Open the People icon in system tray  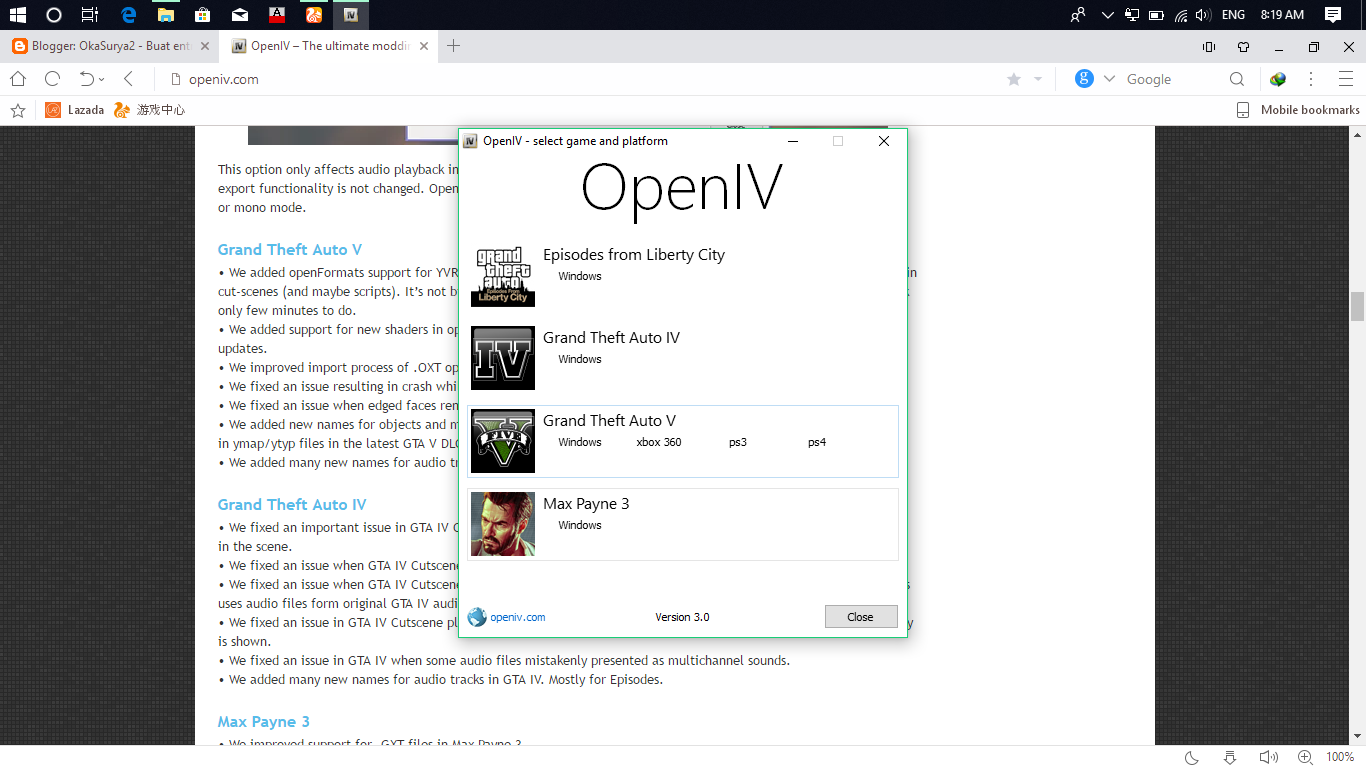click(1078, 15)
